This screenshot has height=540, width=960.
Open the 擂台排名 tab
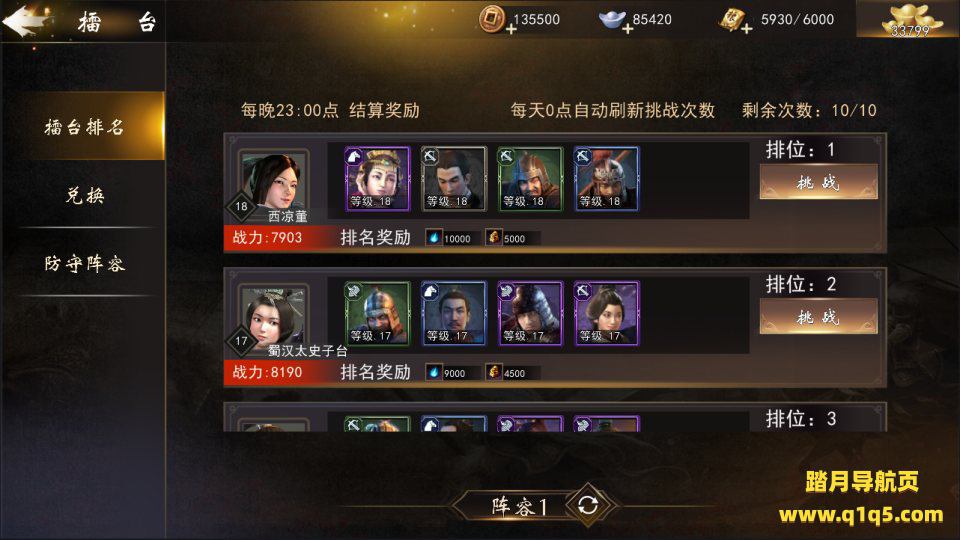(x=83, y=127)
